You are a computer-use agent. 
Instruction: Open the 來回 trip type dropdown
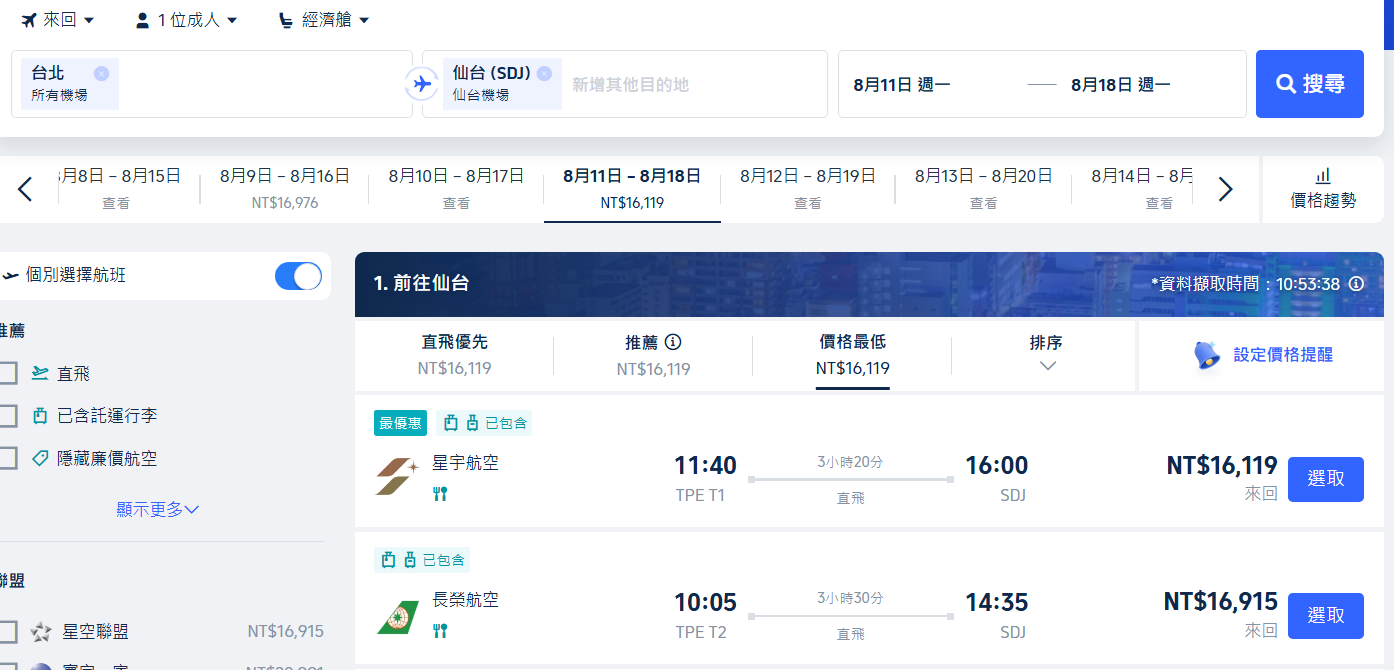coord(58,20)
